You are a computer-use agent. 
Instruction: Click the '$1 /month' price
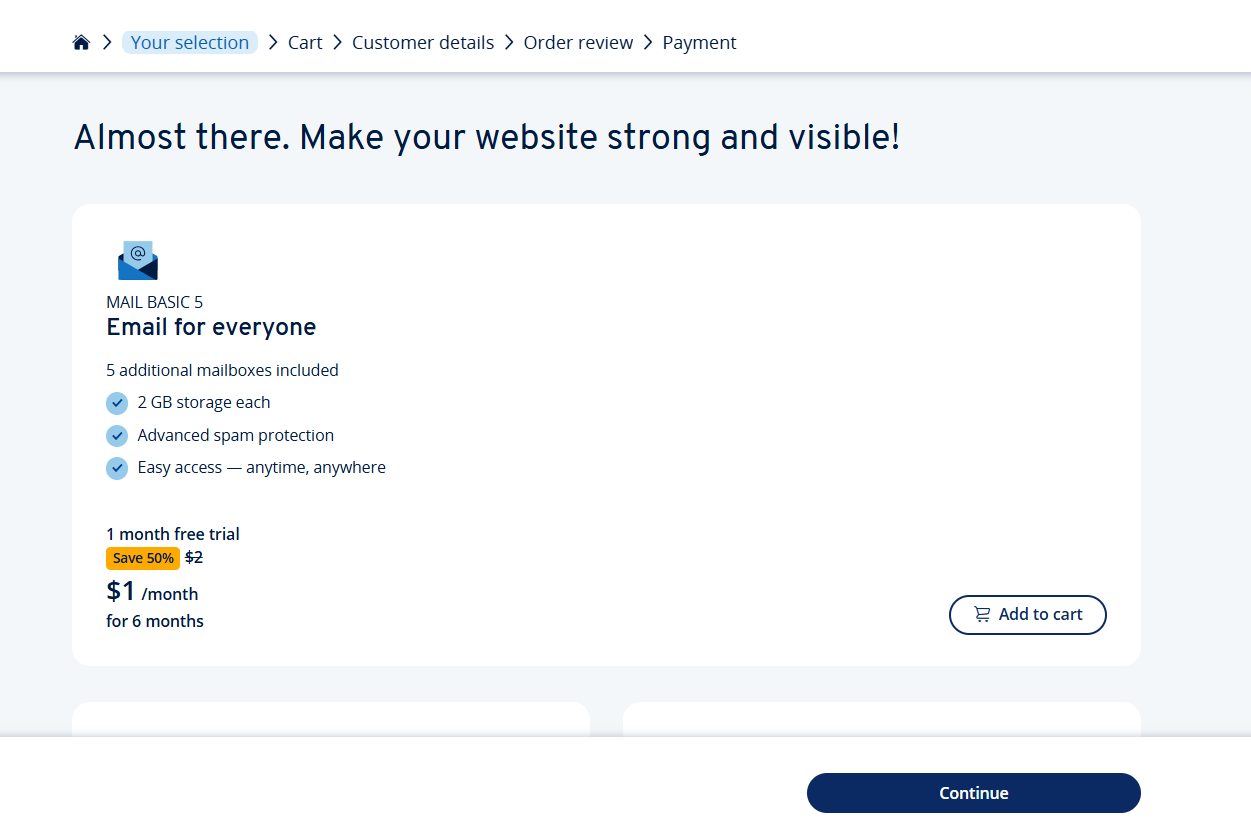tap(152, 592)
